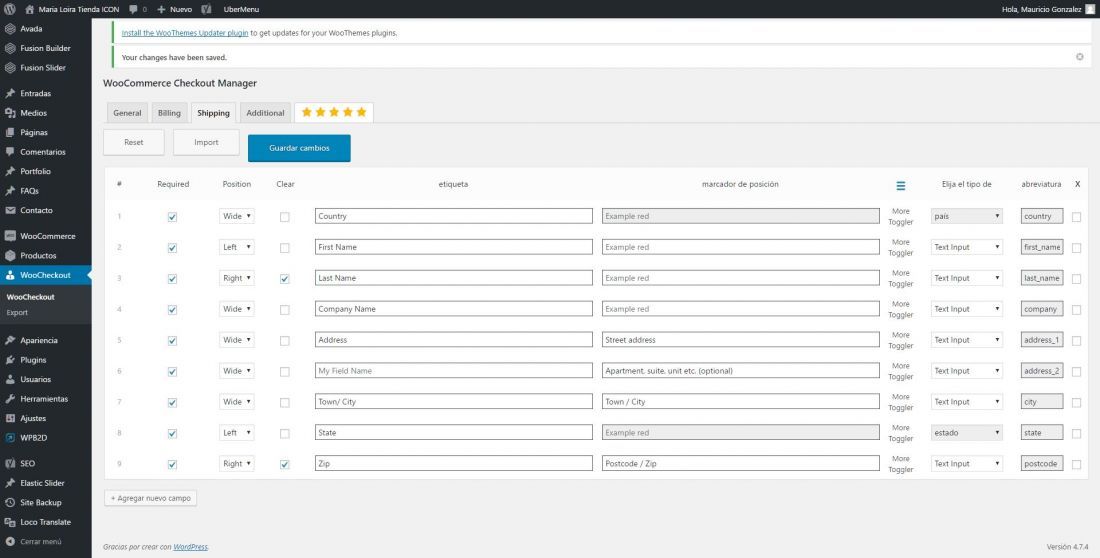This screenshot has width=1100, height=558.
Task: Switch to the General tab
Action: click(x=127, y=113)
